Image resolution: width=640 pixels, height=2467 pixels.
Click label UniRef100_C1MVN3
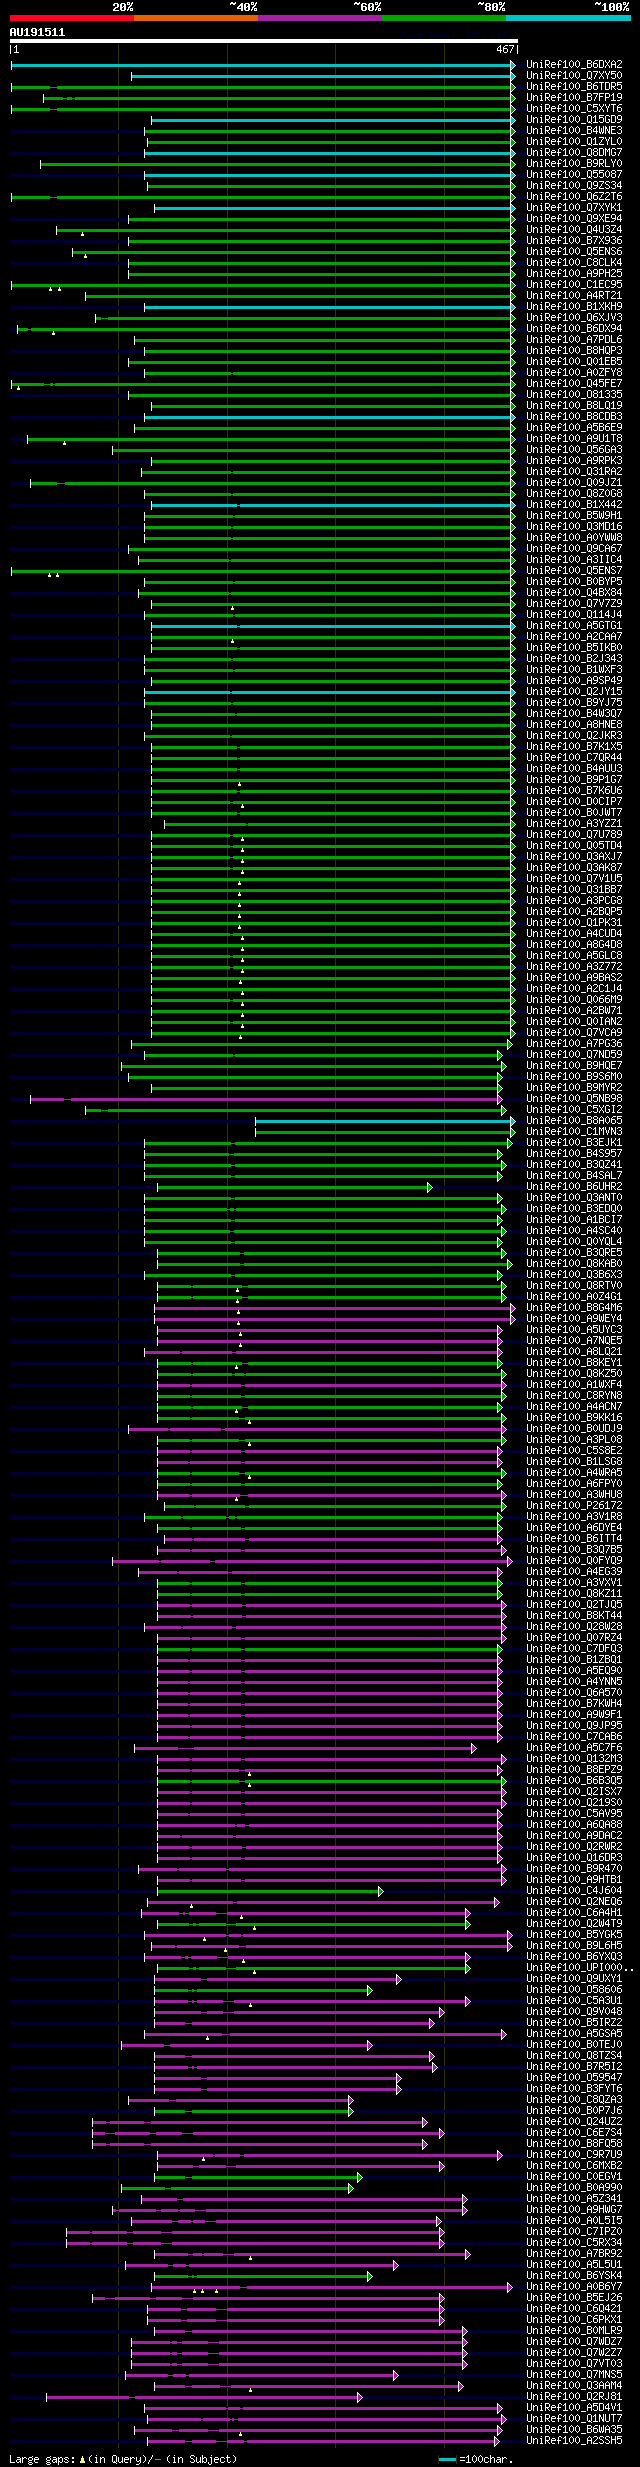point(574,1132)
